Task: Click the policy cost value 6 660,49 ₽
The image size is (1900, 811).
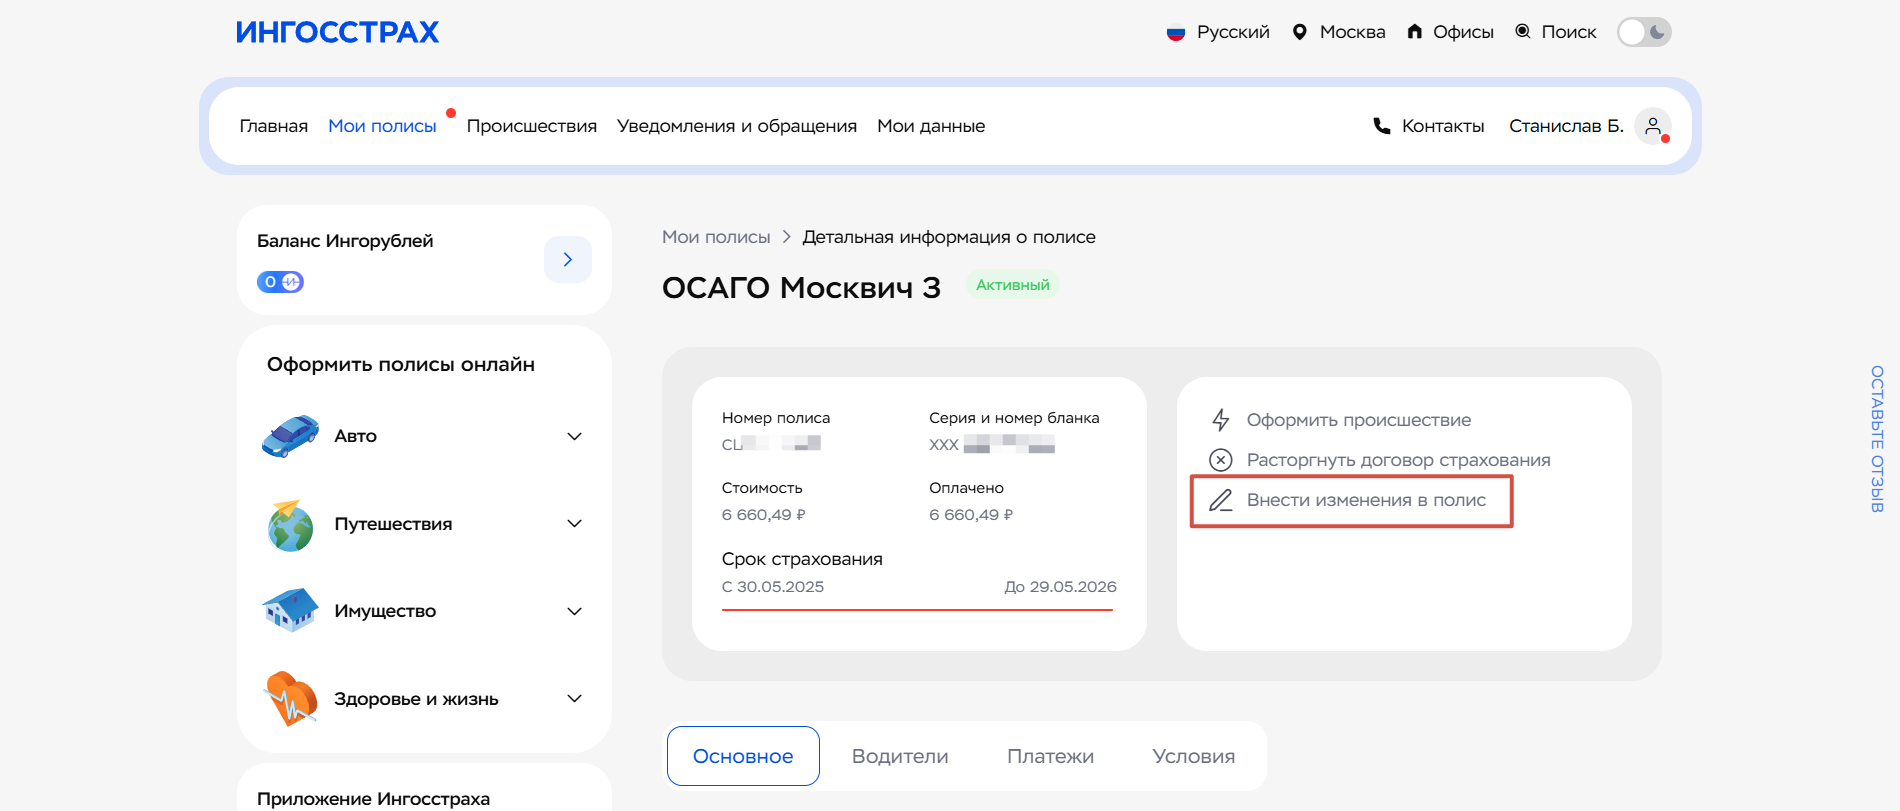Action: [x=764, y=515]
